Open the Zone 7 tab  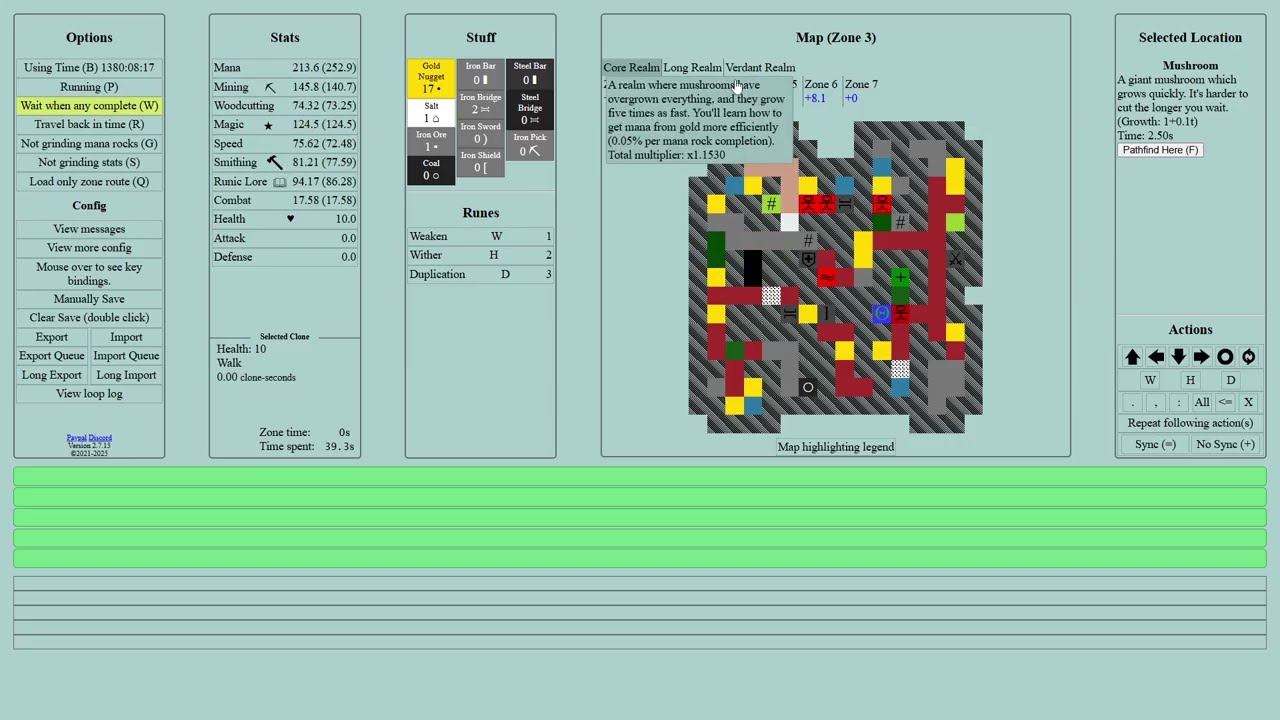pos(861,91)
